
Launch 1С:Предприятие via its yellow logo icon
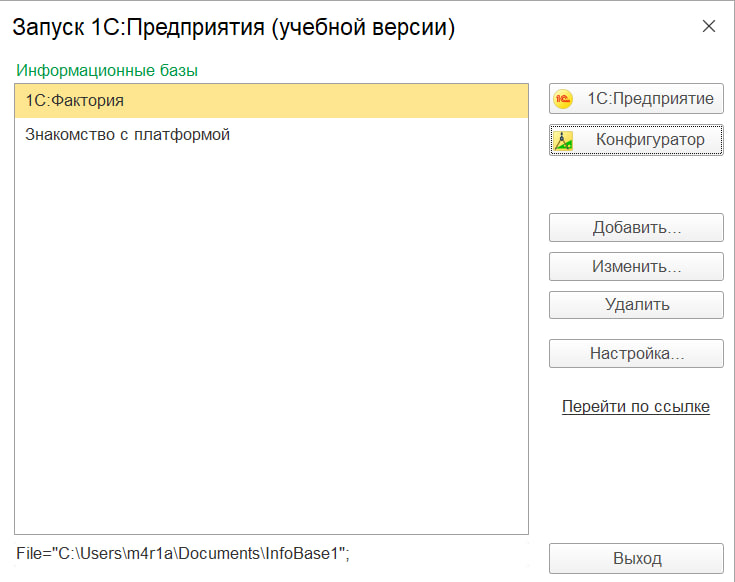[x=562, y=99]
